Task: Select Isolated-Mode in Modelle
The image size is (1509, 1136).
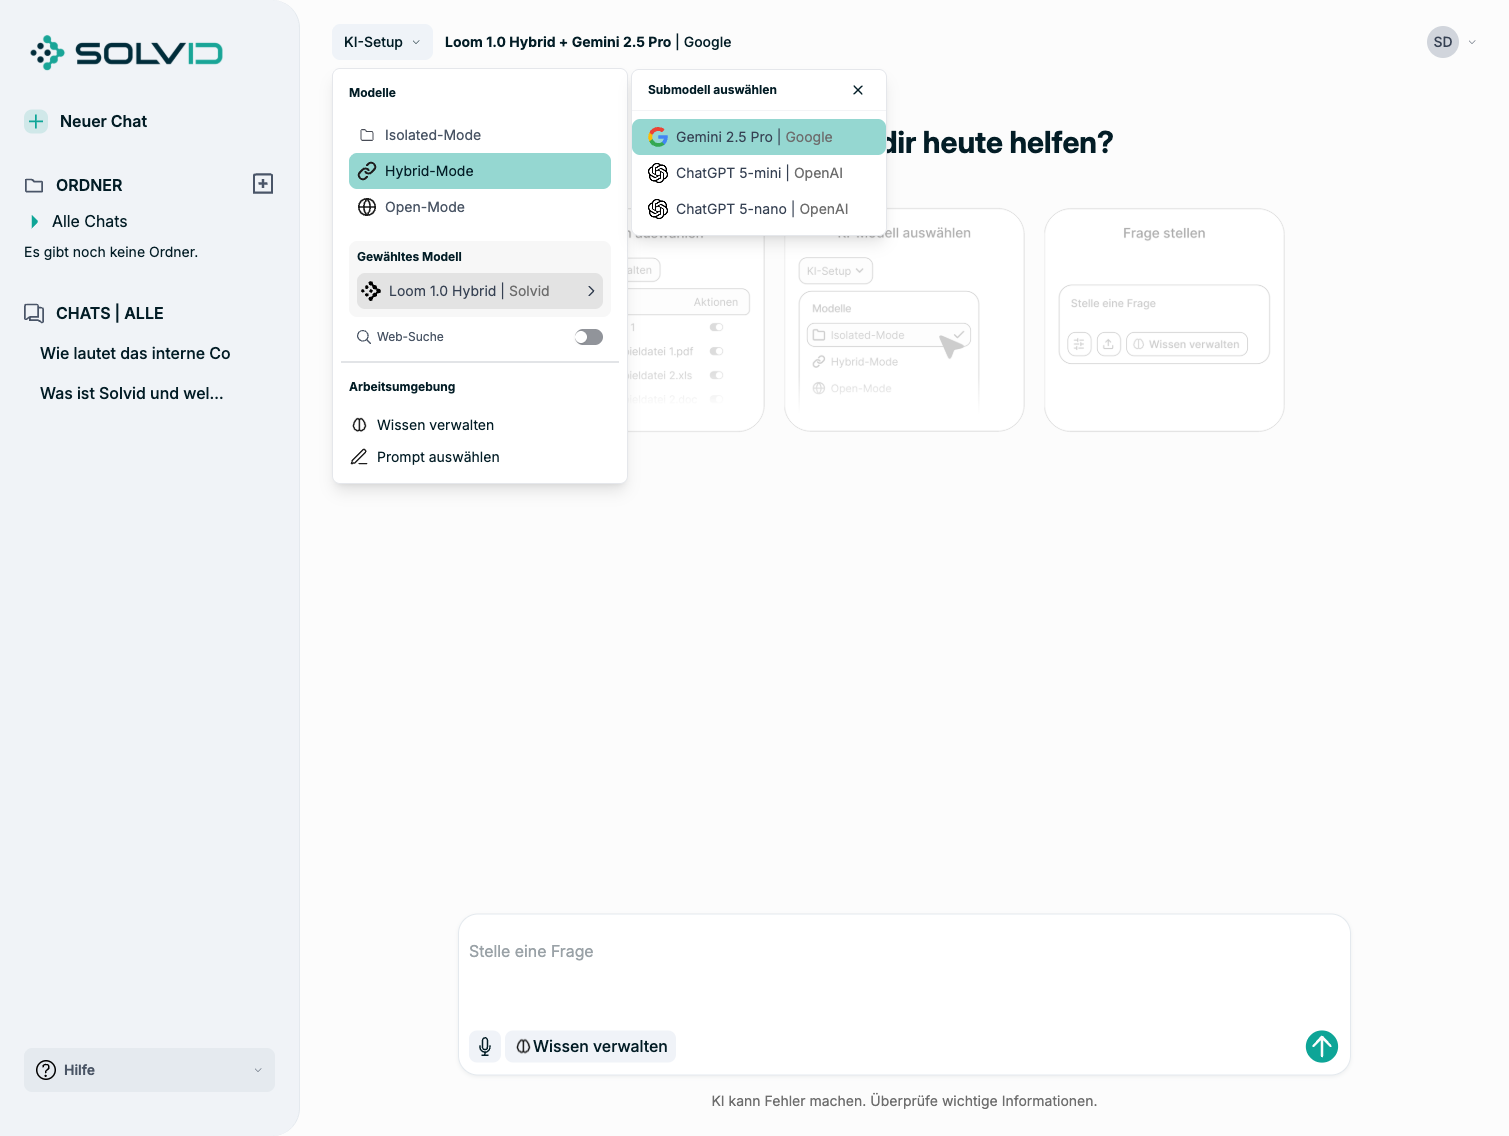Action: coord(480,135)
